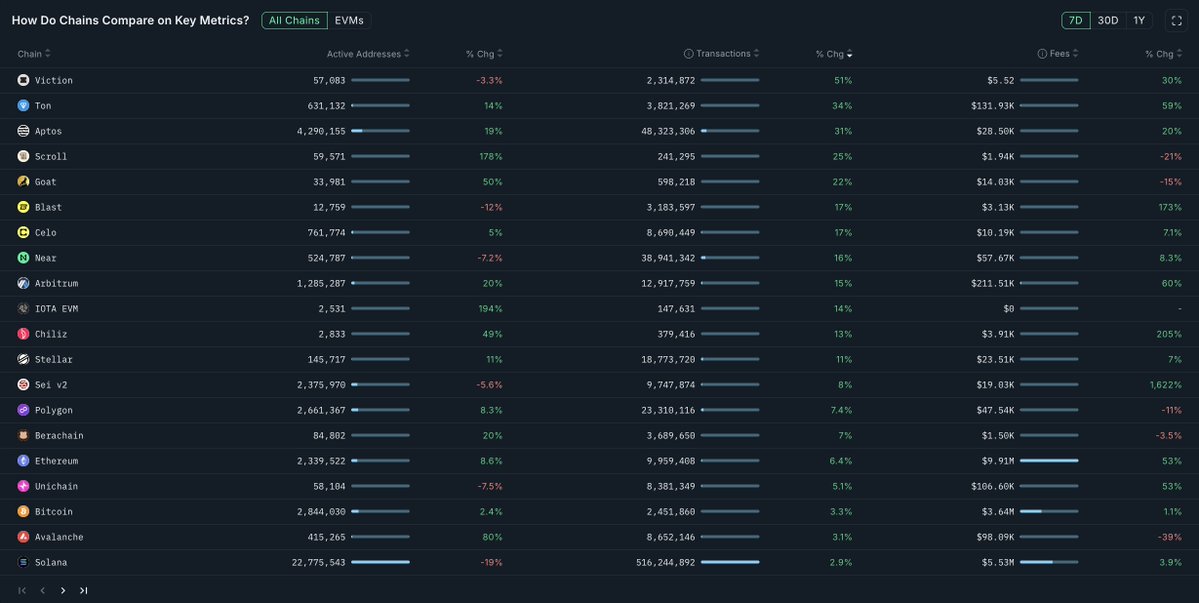The image size is (1199, 603).
Task: Jump to the first page arrow
Action: tap(22, 591)
